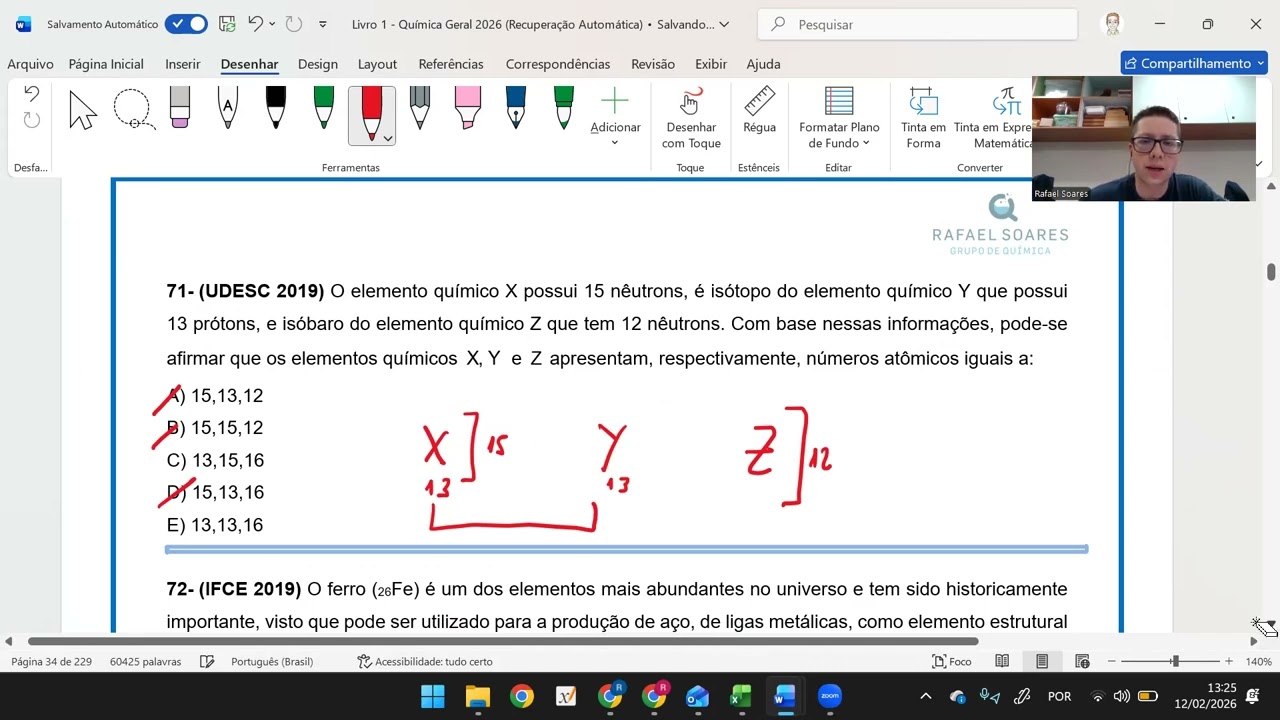Click Adicionar to add a pen
The width and height of the screenshot is (1280, 720).
pyautogui.click(x=615, y=116)
